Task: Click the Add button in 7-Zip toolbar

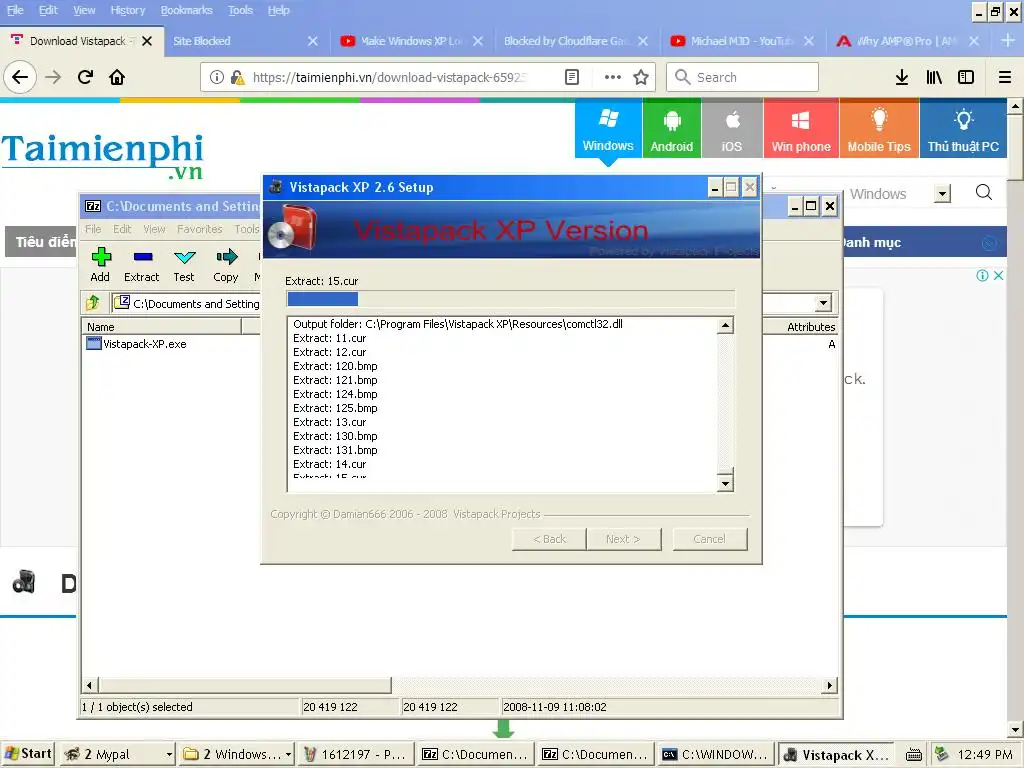Action: coord(101,264)
